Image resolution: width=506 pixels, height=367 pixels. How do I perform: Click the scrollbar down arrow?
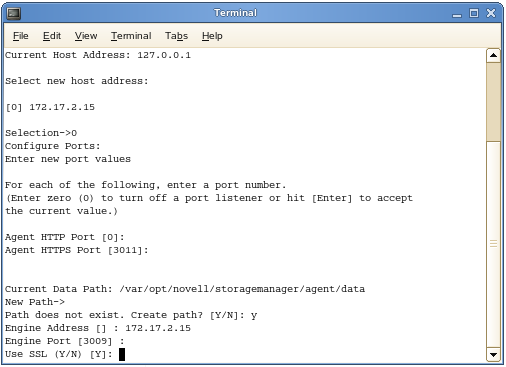[x=493, y=354]
